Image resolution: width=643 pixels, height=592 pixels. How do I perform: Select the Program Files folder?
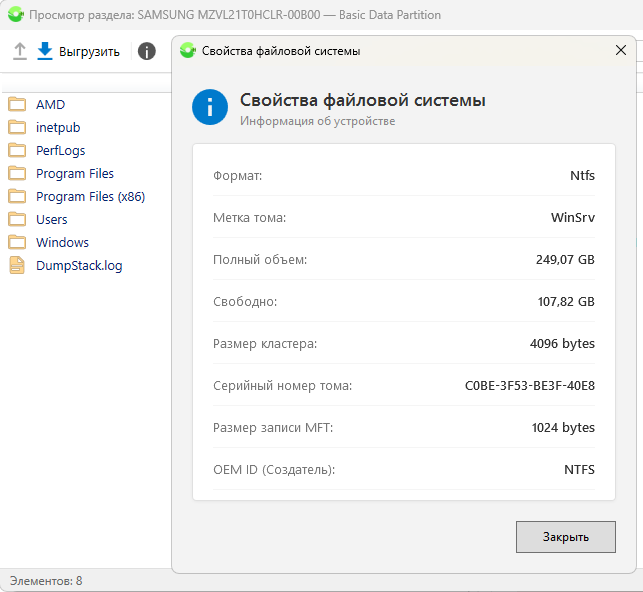click(x=75, y=173)
